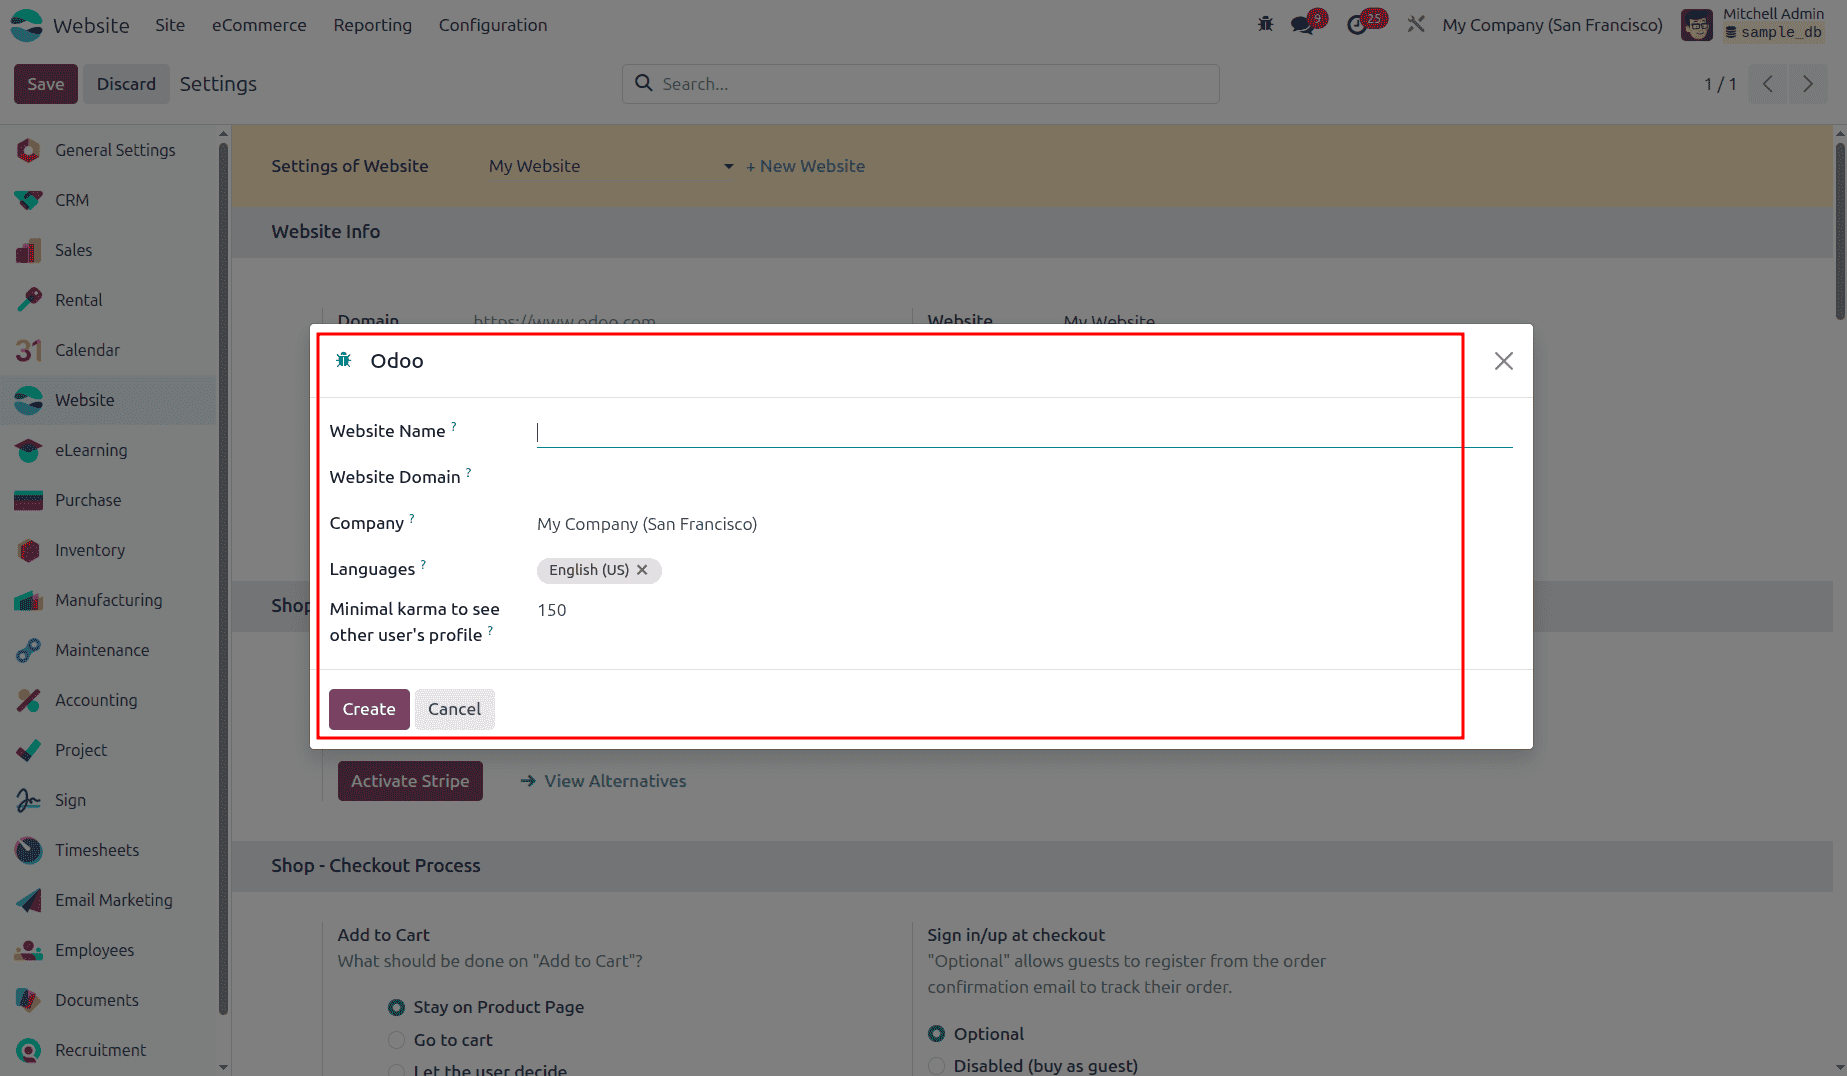Open the Timesheets clock icon
1847x1076 pixels.
click(28, 850)
